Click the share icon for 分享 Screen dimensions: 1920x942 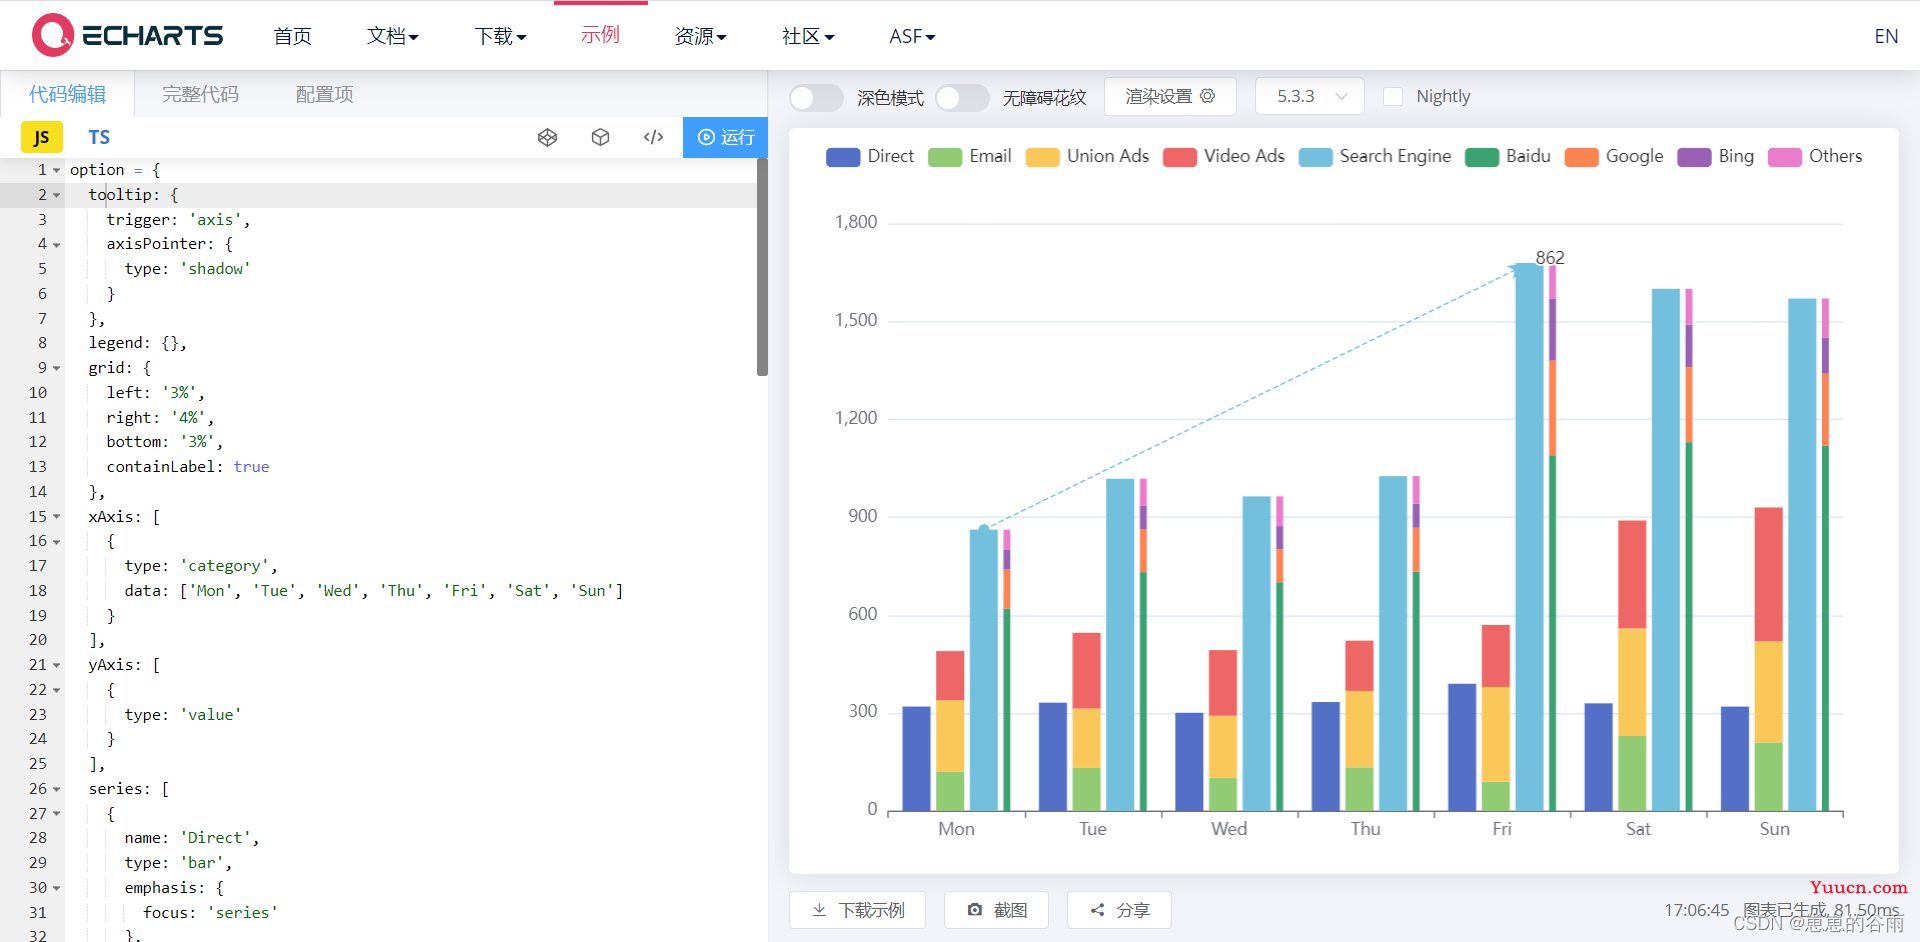point(1097,910)
